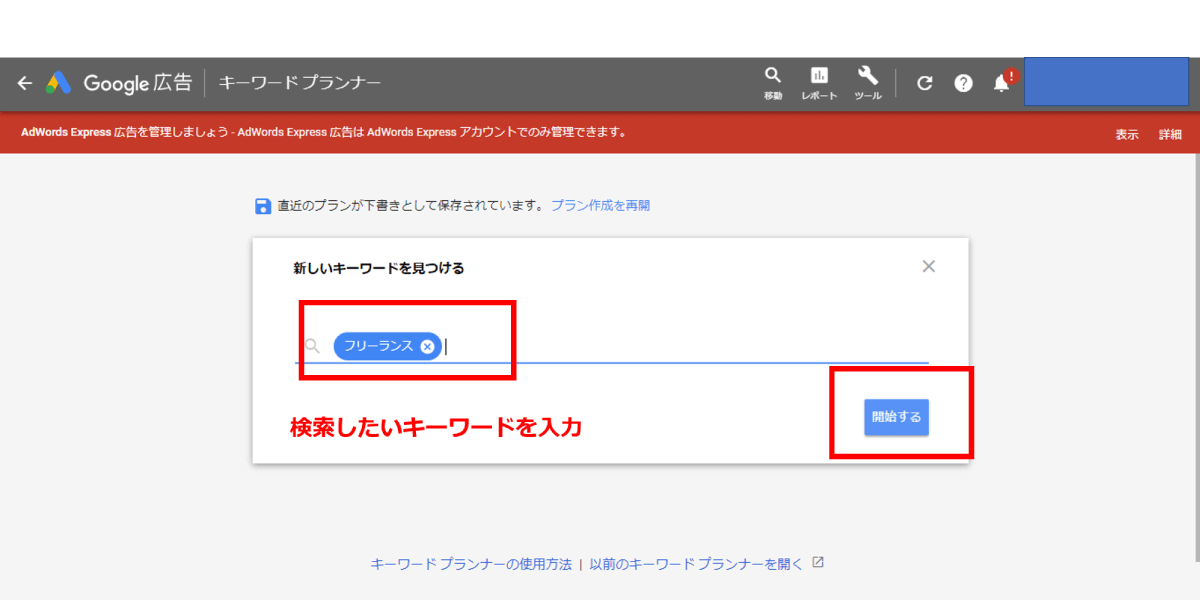The width and height of the screenshot is (1200, 600).
Task: Click the account area in header
Action: [1106, 82]
